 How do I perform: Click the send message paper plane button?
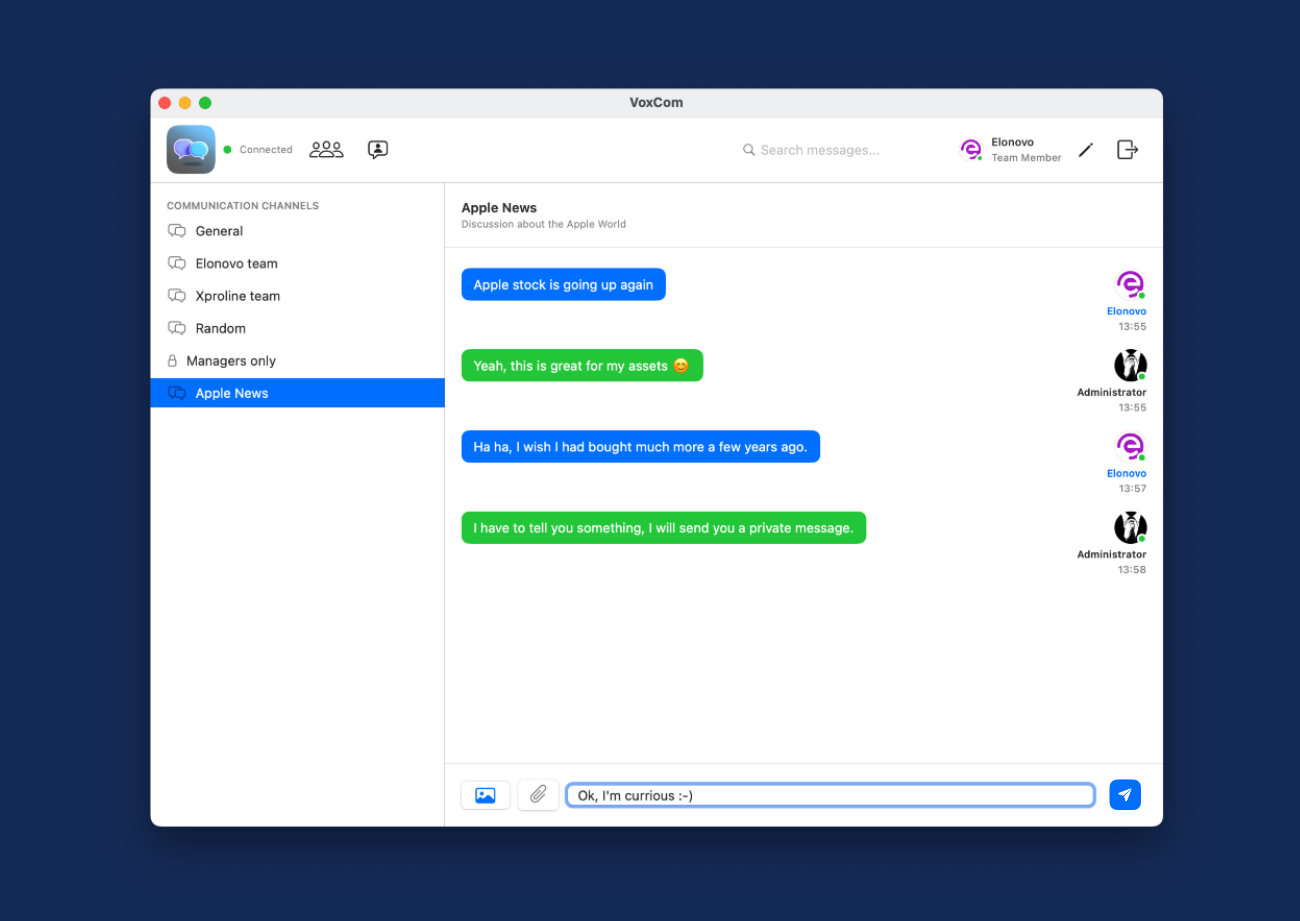click(1125, 795)
